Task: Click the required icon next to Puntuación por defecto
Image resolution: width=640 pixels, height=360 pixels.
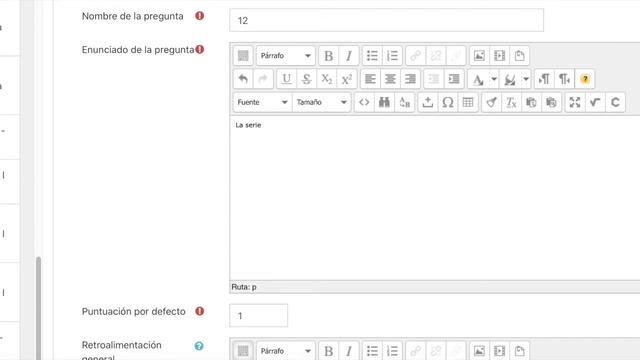Action: point(200,311)
